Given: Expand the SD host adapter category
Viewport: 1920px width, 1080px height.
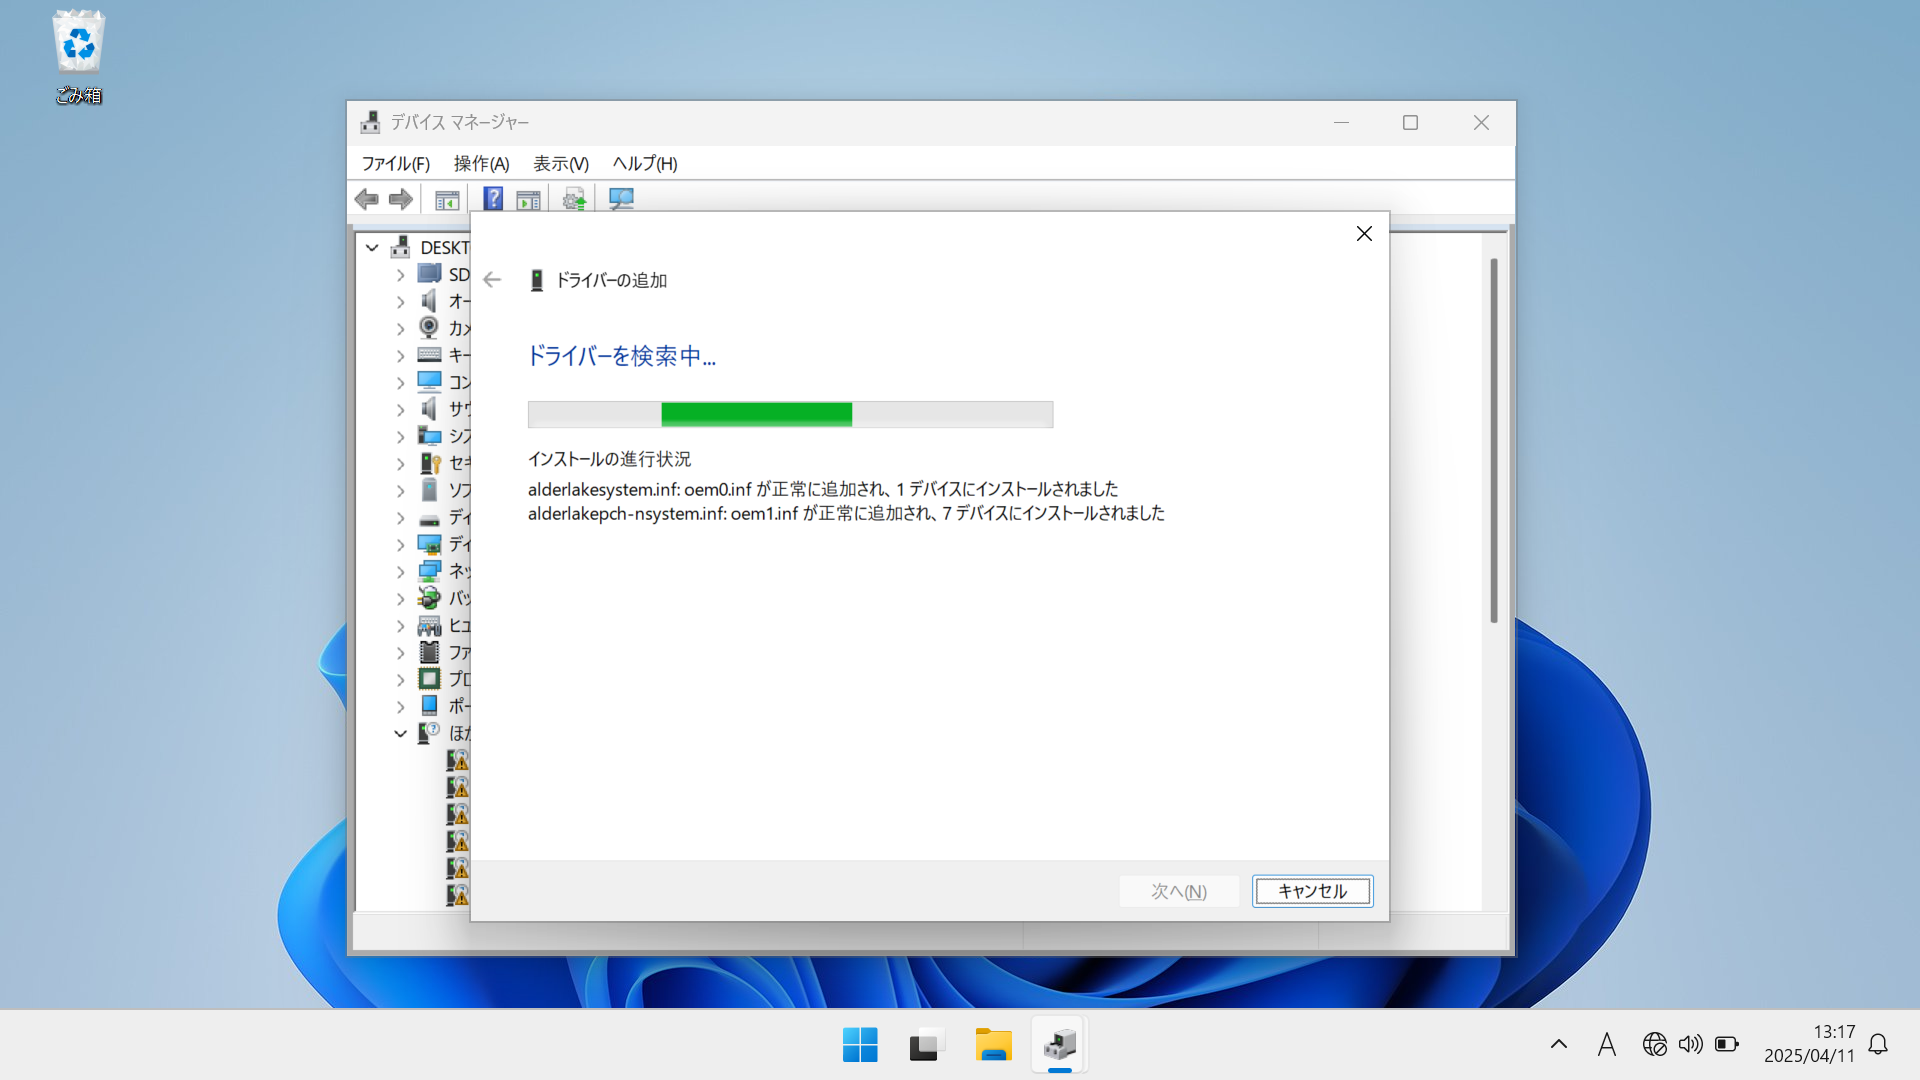Looking at the screenshot, I should tap(400, 274).
